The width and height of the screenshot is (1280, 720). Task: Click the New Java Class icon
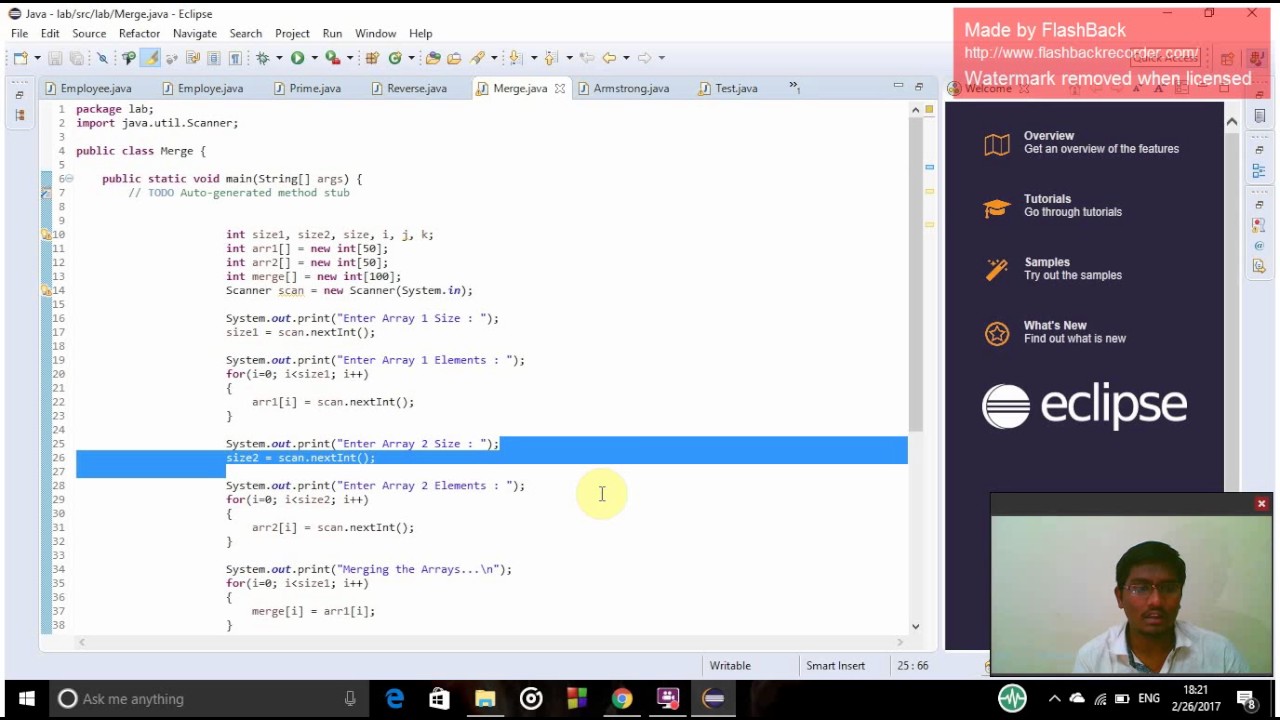pyautogui.click(x=395, y=58)
